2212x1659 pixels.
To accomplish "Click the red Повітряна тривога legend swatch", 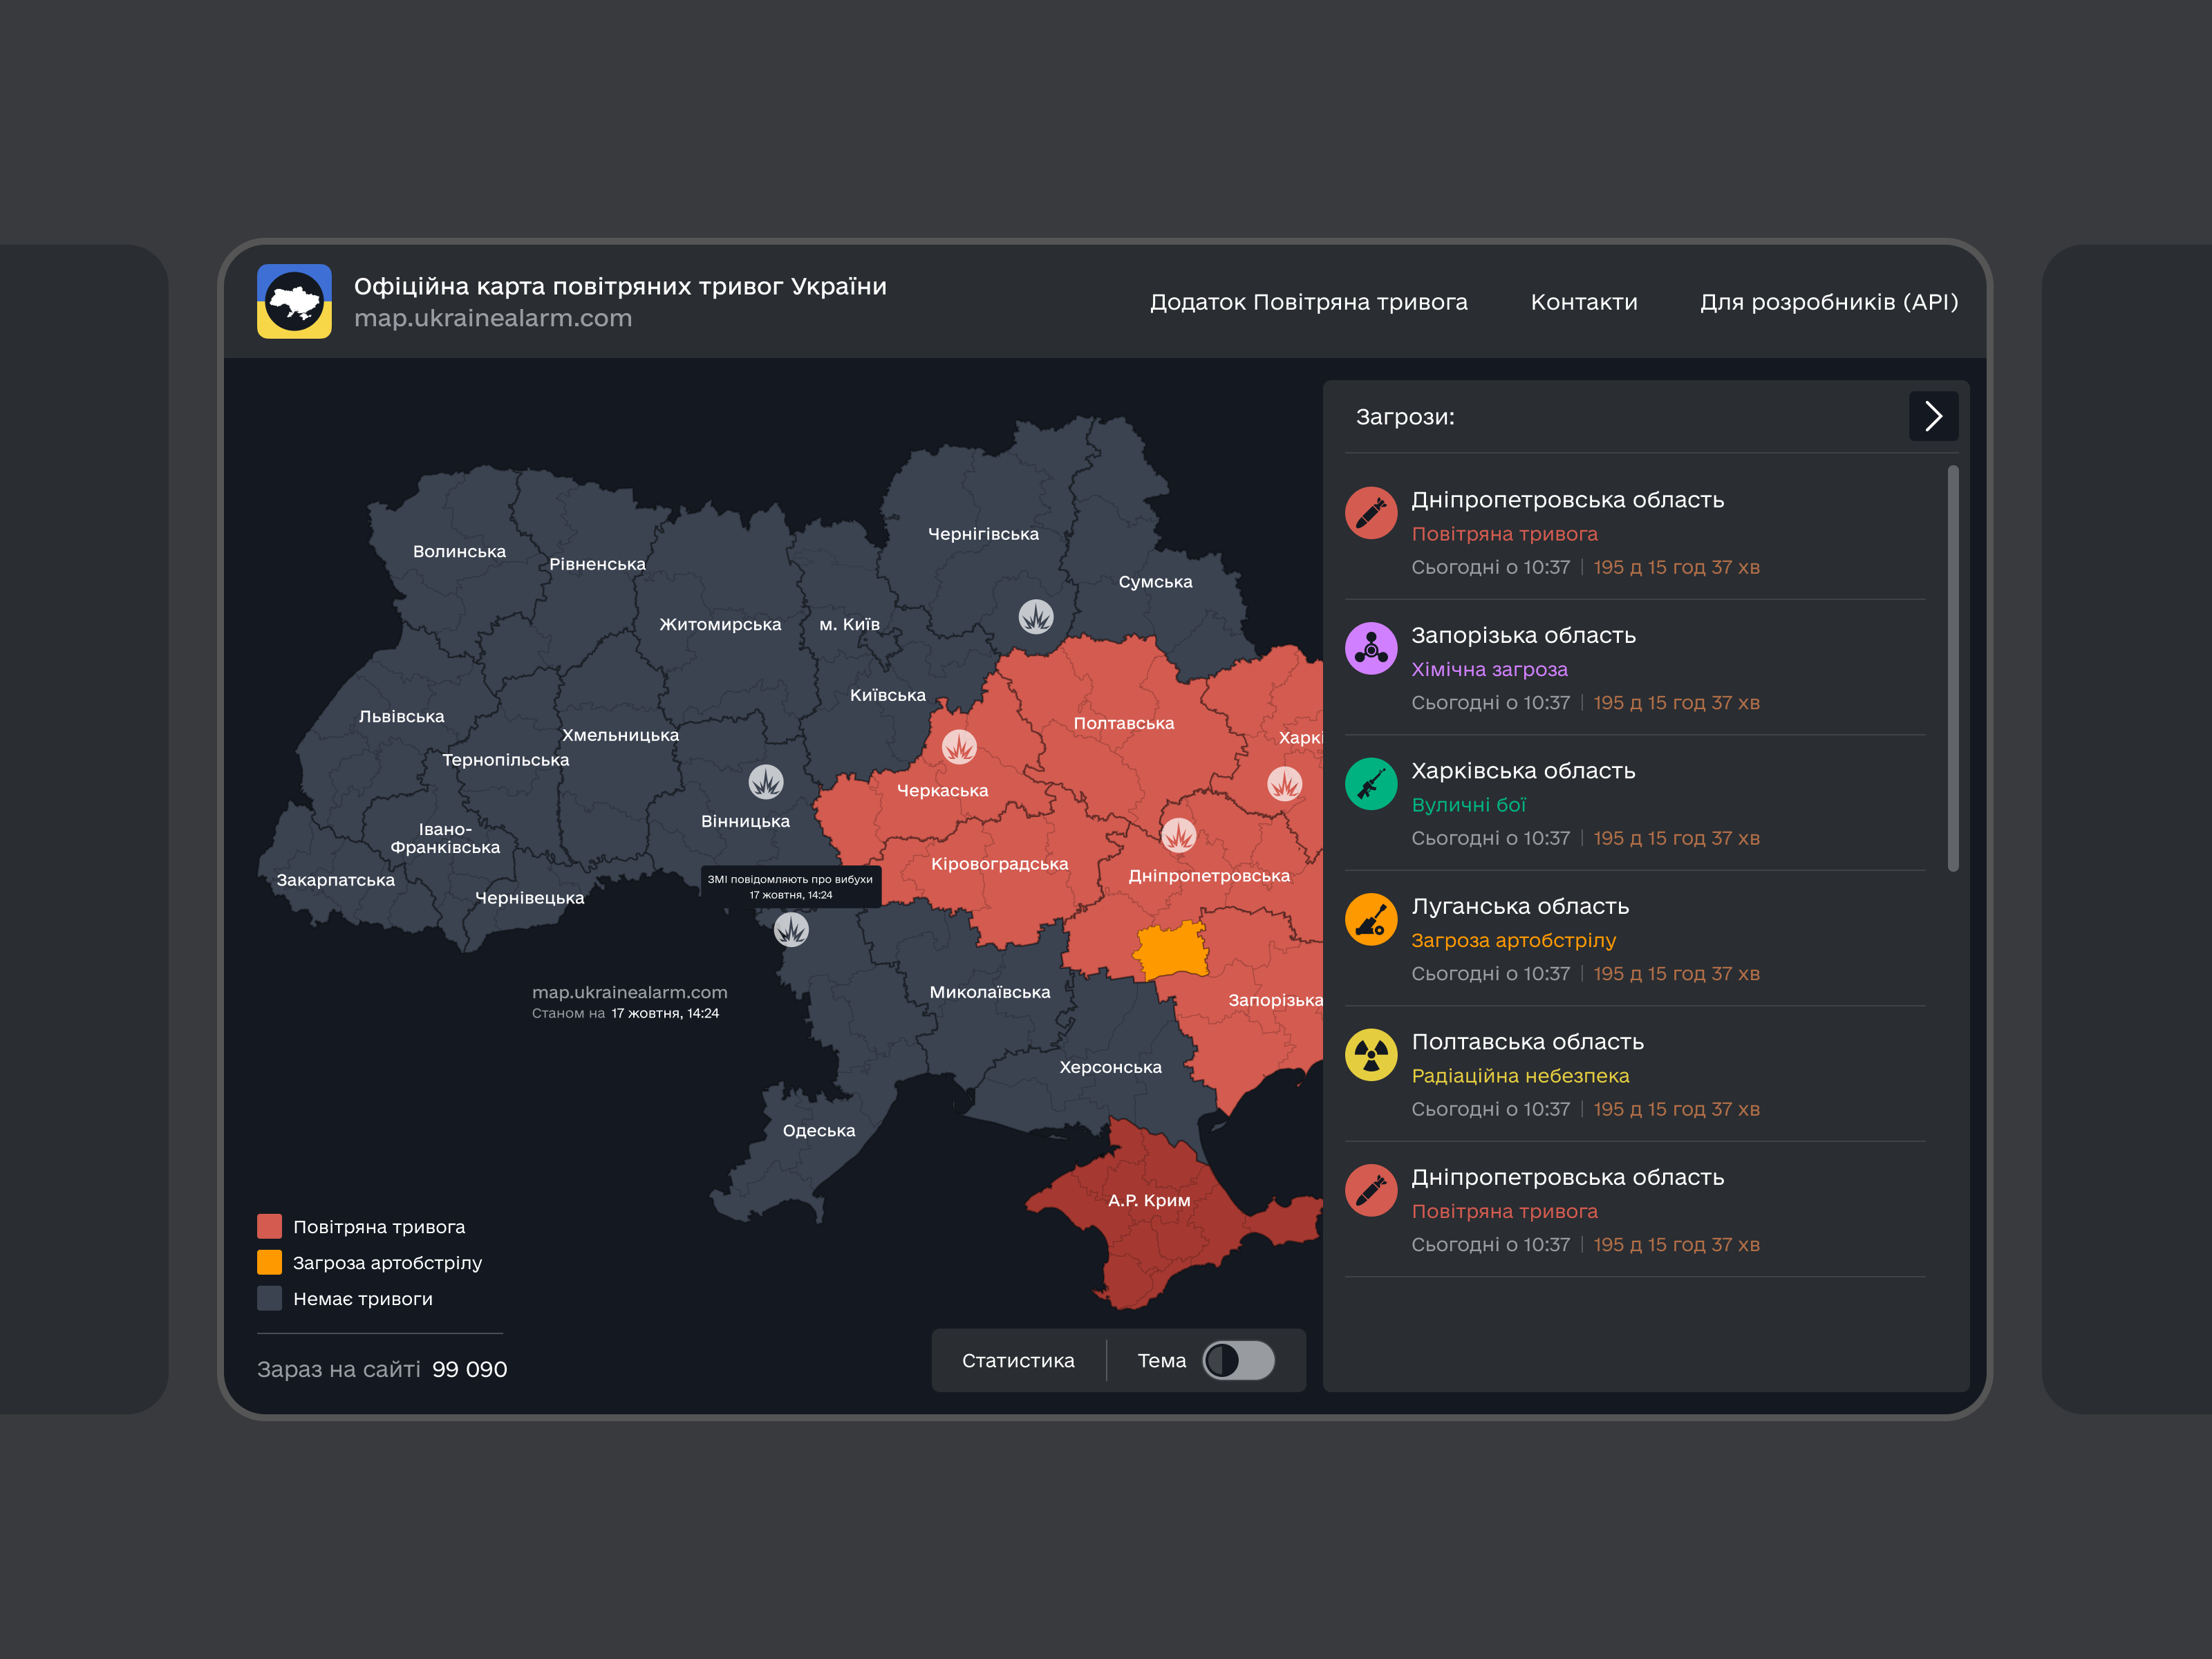I will coord(269,1225).
